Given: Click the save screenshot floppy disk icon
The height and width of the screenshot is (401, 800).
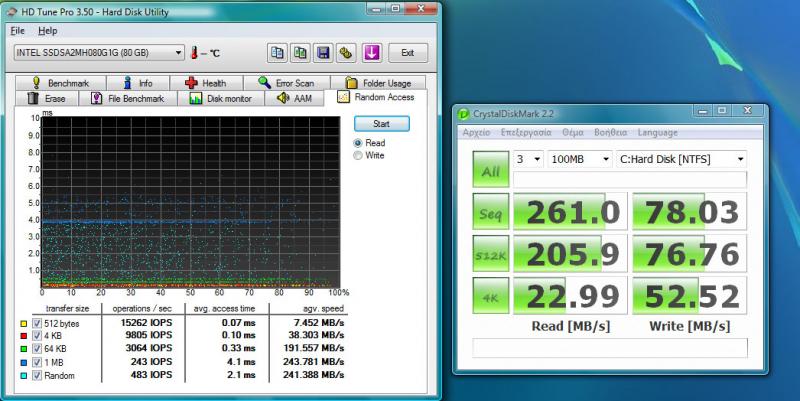Looking at the screenshot, I should pyautogui.click(x=323, y=53).
